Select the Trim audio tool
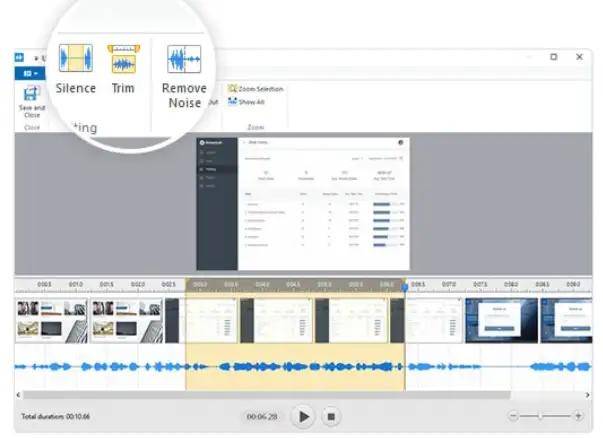This screenshot has height=438, width=603. pyautogui.click(x=123, y=58)
